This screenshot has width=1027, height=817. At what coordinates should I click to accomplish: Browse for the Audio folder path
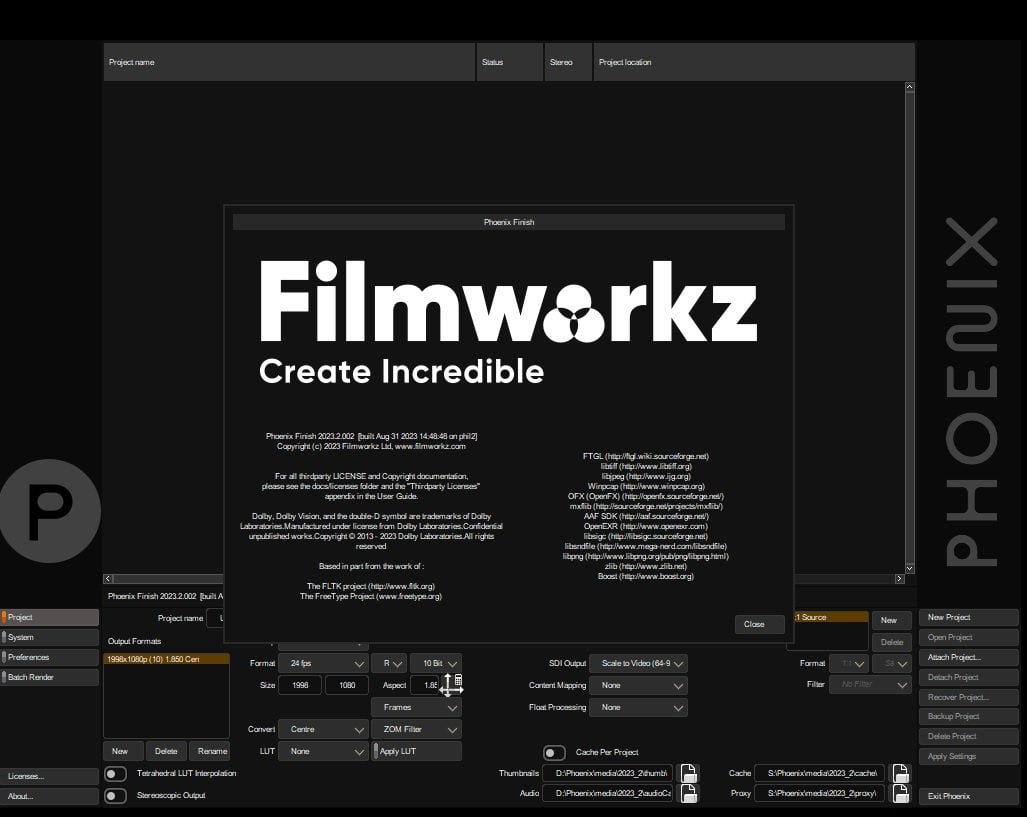(x=688, y=793)
